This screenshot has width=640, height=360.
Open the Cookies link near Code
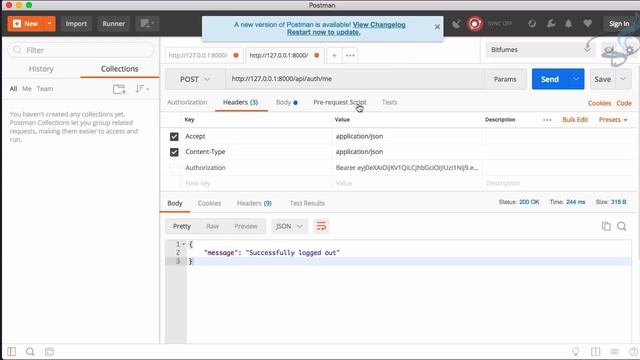(600, 103)
